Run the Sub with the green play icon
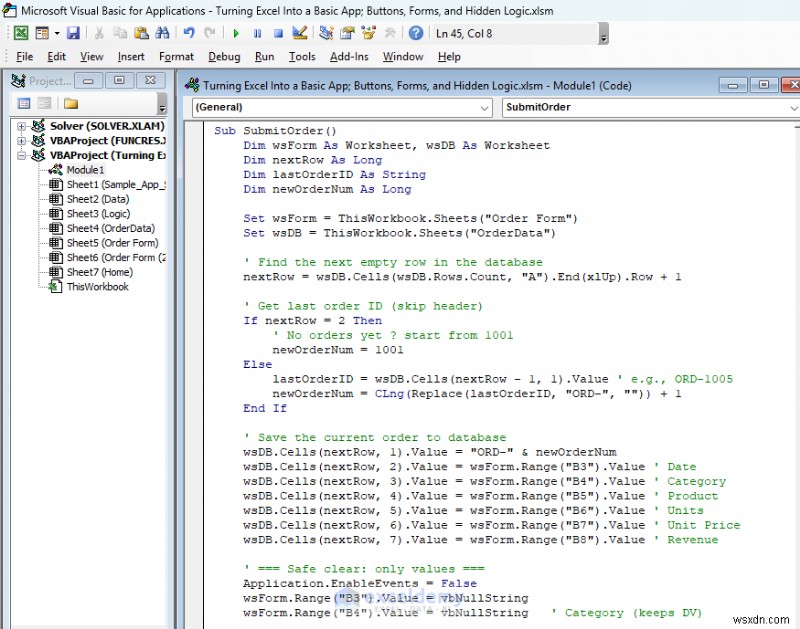 click(x=236, y=34)
